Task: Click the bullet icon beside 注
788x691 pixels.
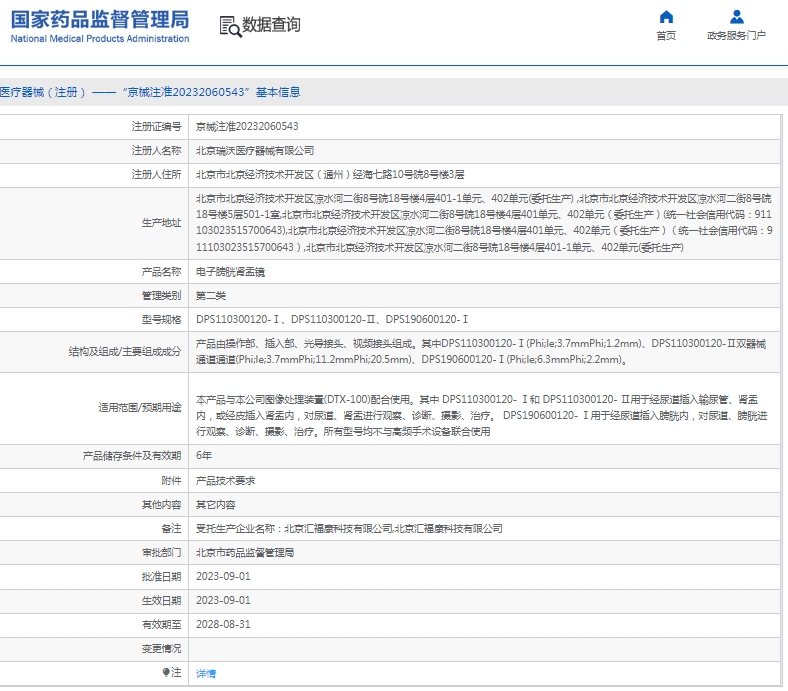Action: [166, 672]
